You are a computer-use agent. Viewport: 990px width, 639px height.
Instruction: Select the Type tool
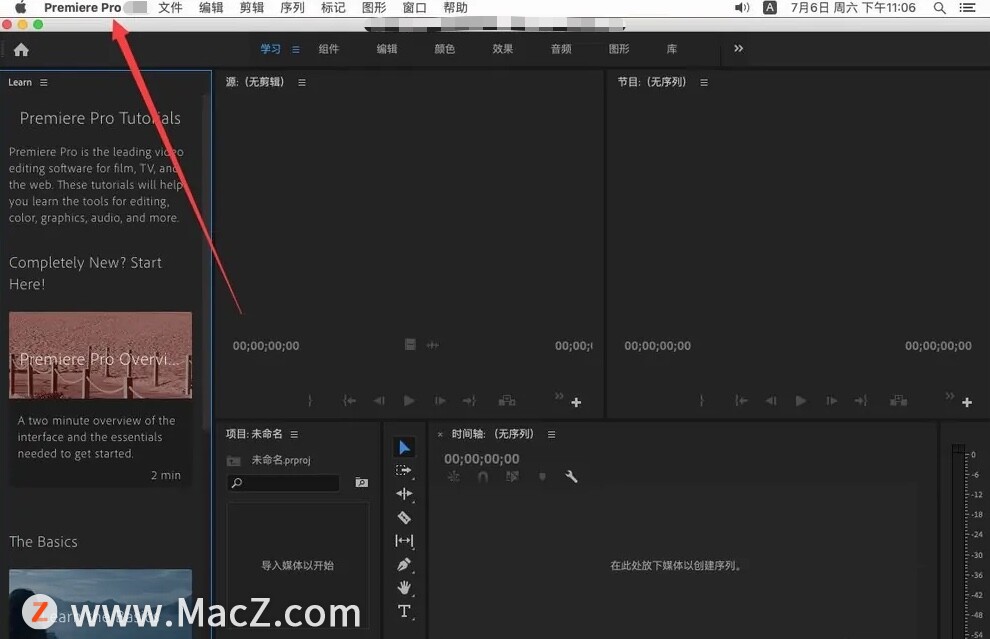tap(404, 611)
